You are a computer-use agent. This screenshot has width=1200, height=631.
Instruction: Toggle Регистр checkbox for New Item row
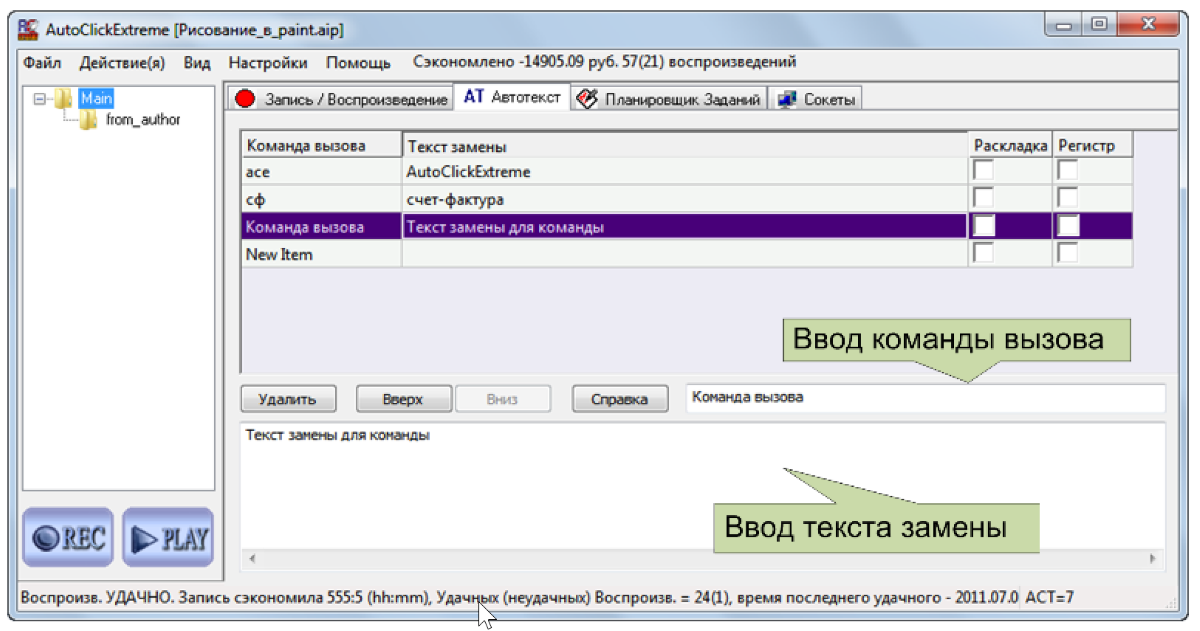click(x=1068, y=254)
